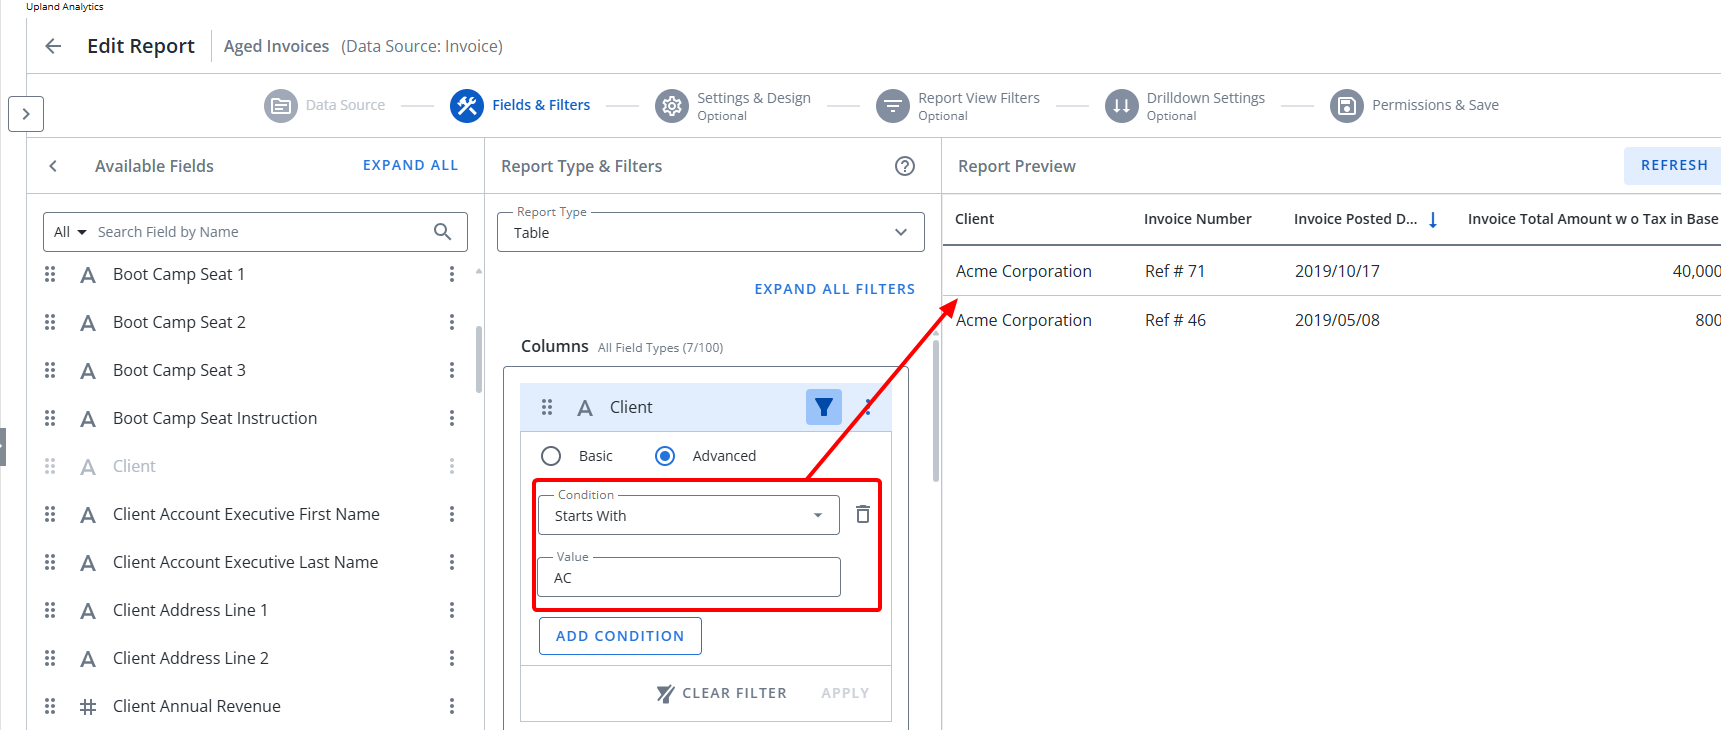Click the ADD CONDITION button
This screenshot has height=730, width=1721.
[x=620, y=636]
